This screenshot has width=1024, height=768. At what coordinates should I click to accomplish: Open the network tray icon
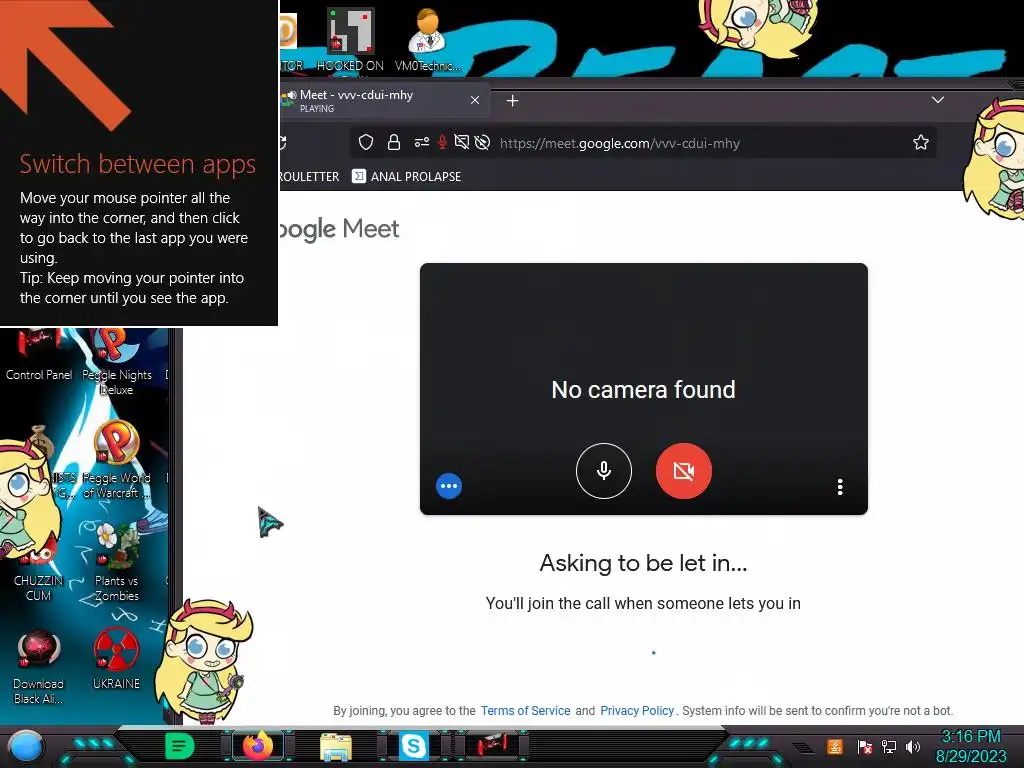click(x=889, y=746)
